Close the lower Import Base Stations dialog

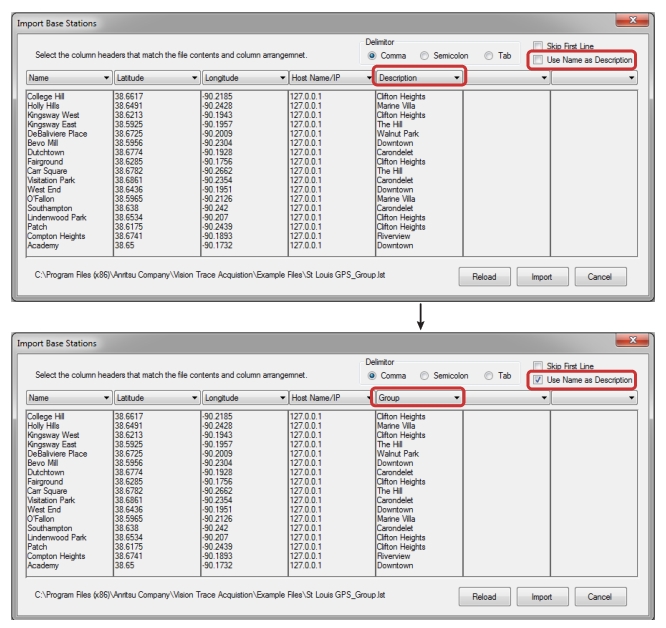point(632,341)
